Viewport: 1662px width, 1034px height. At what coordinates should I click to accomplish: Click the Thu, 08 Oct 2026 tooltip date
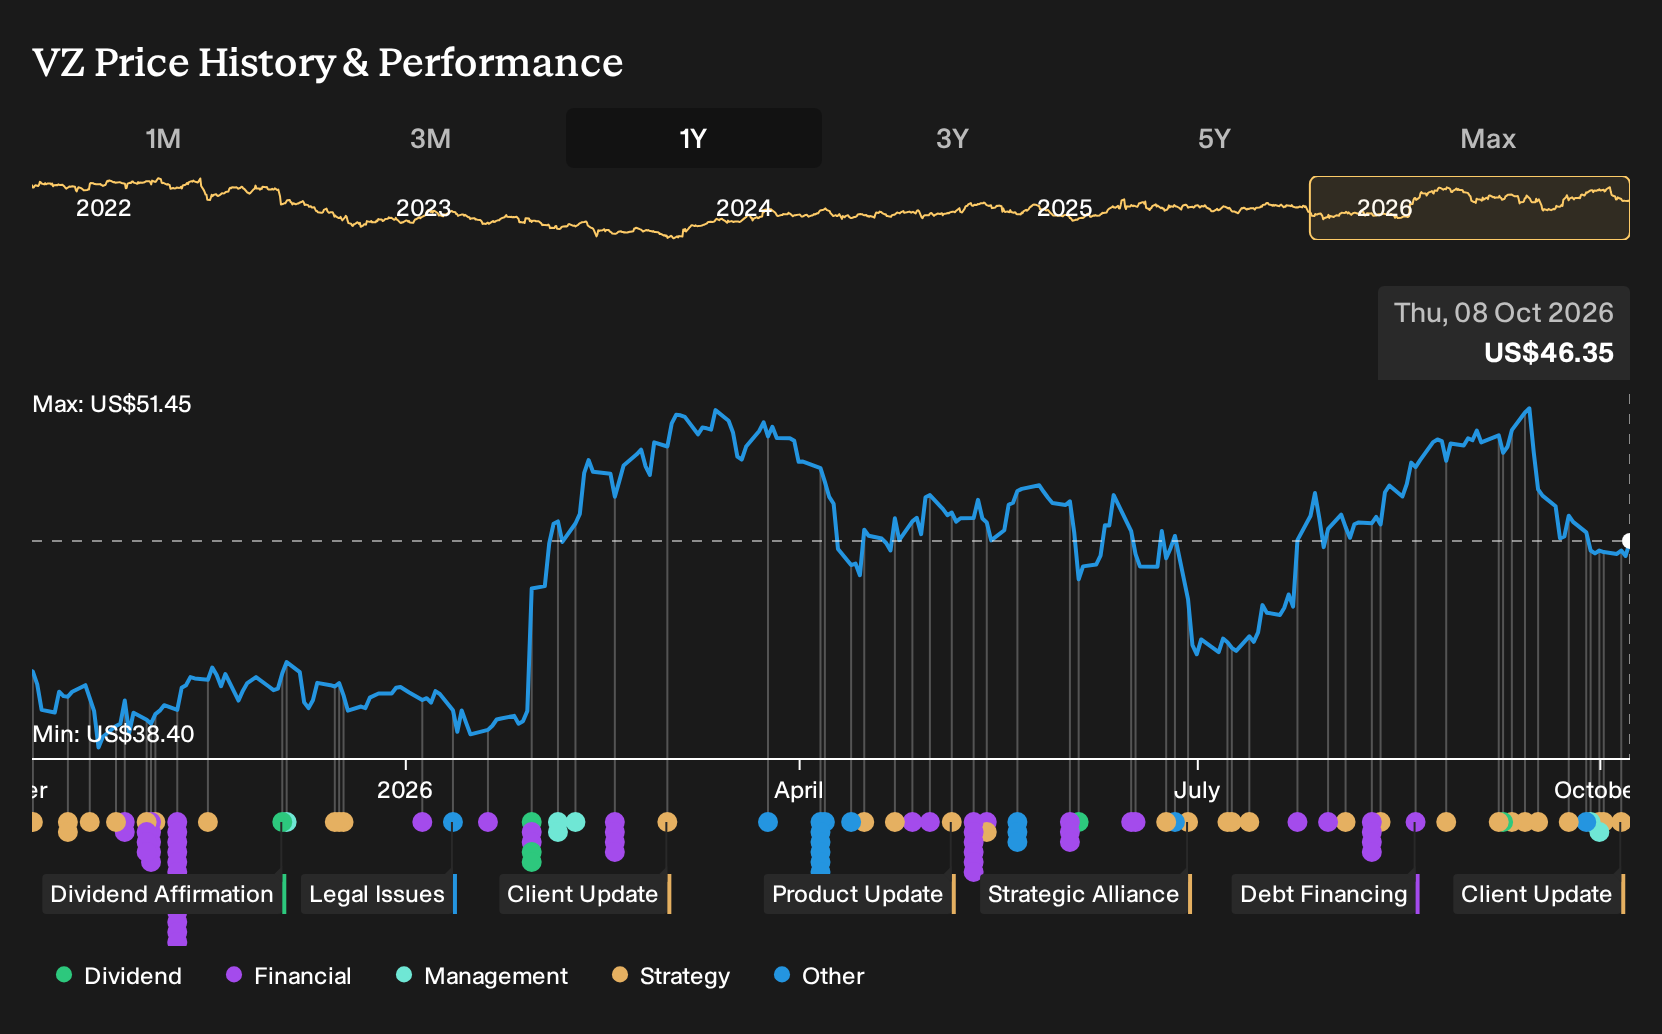pyautogui.click(x=1504, y=313)
